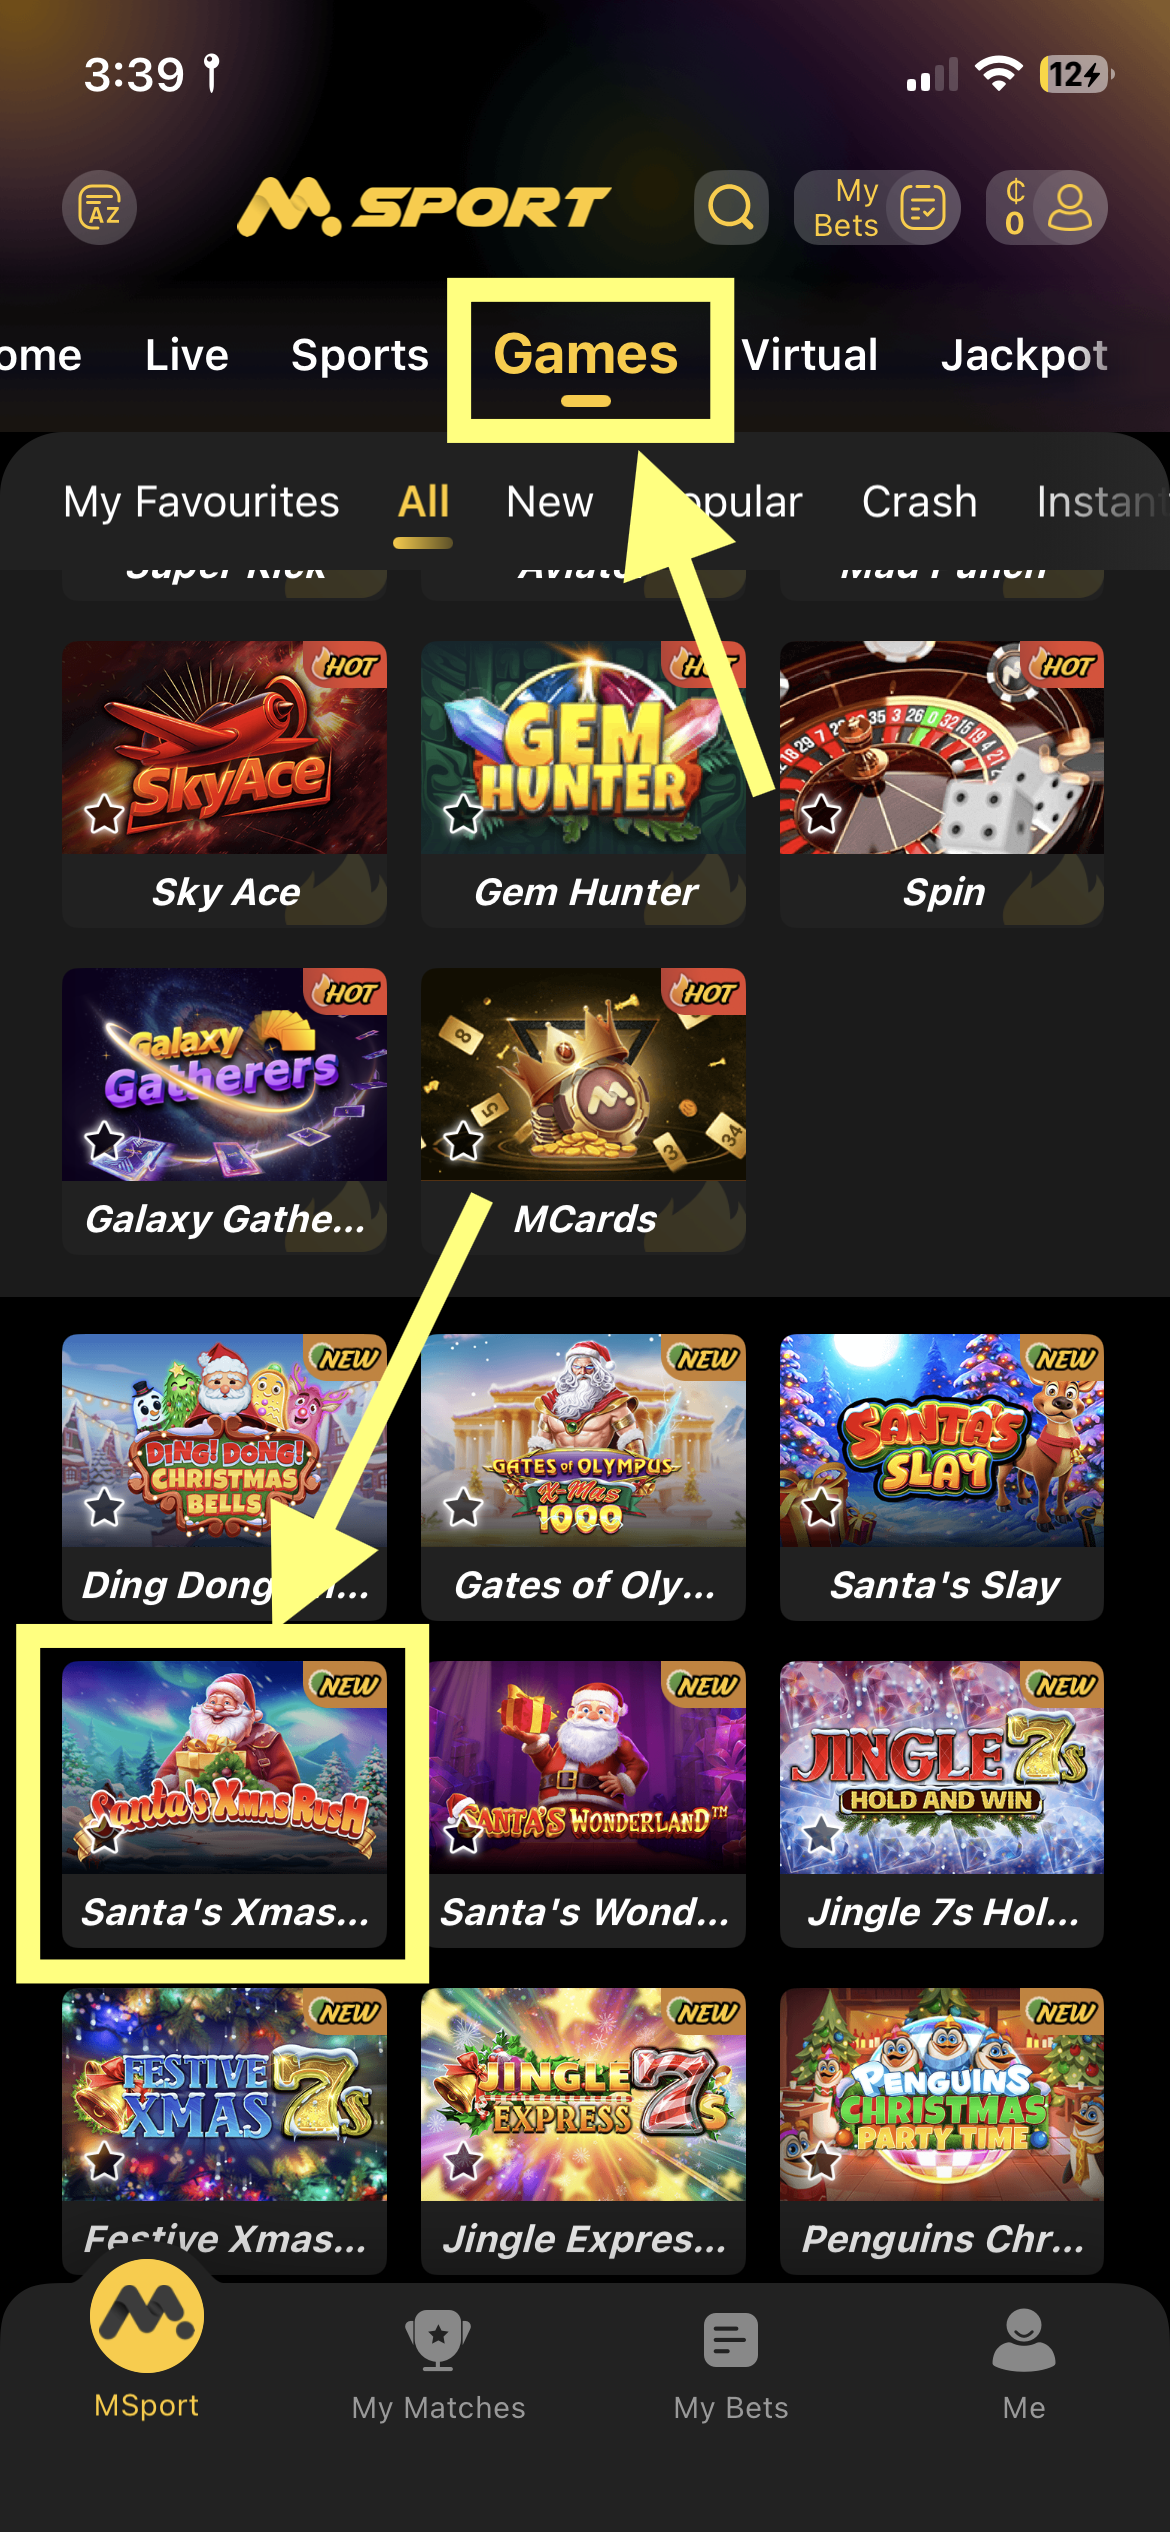This screenshot has width=1170, height=2532.
Task: Tap the search magnifier icon
Action: tap(731, 207)
